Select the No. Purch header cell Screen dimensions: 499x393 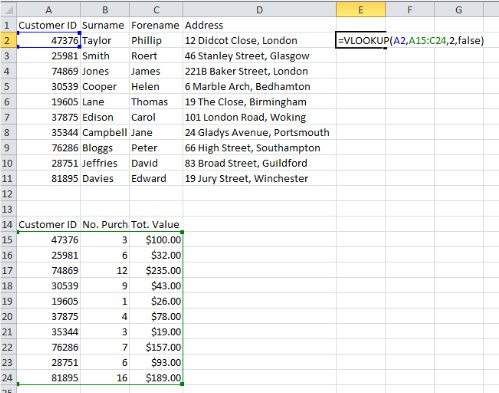tap(105, 224)
